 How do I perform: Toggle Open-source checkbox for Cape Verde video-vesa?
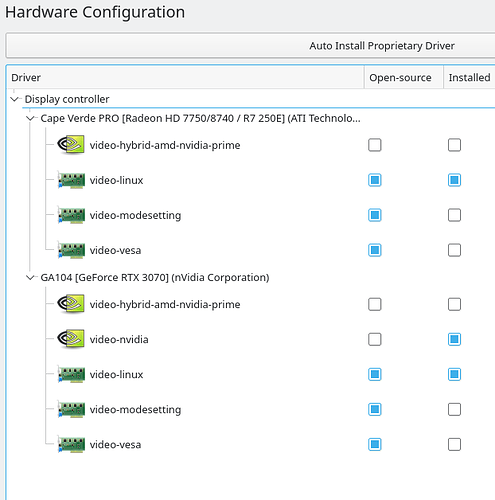tap(375, 250)
